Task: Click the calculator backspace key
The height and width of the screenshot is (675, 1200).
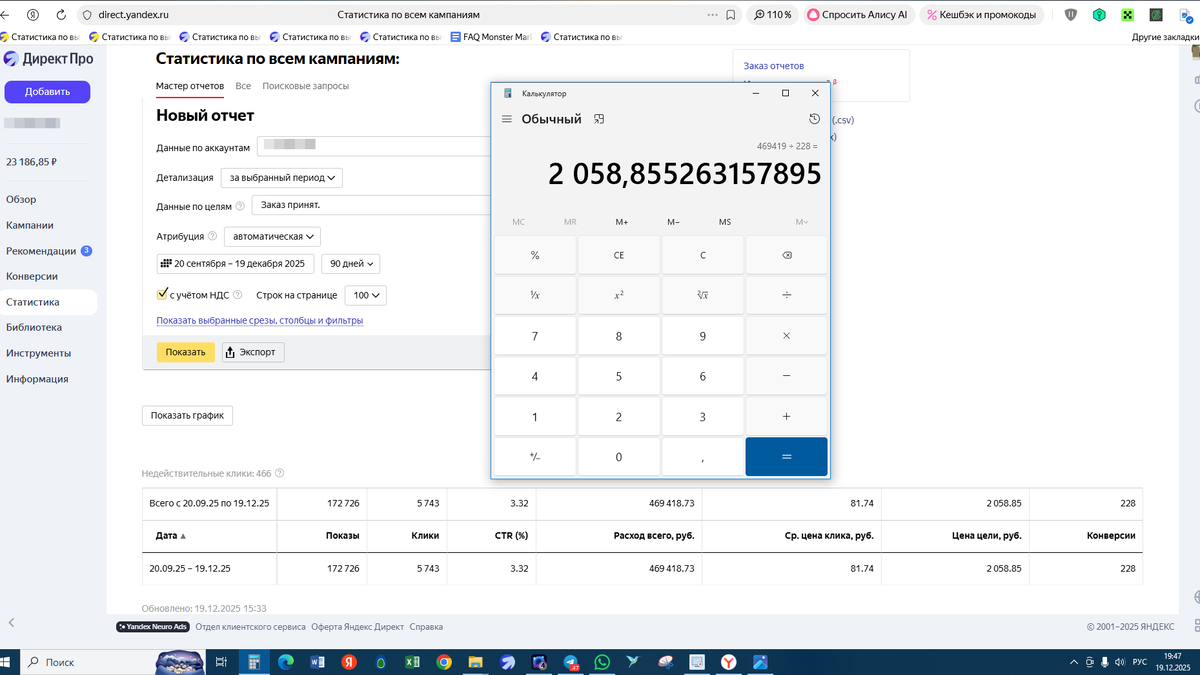Action: 786,255
